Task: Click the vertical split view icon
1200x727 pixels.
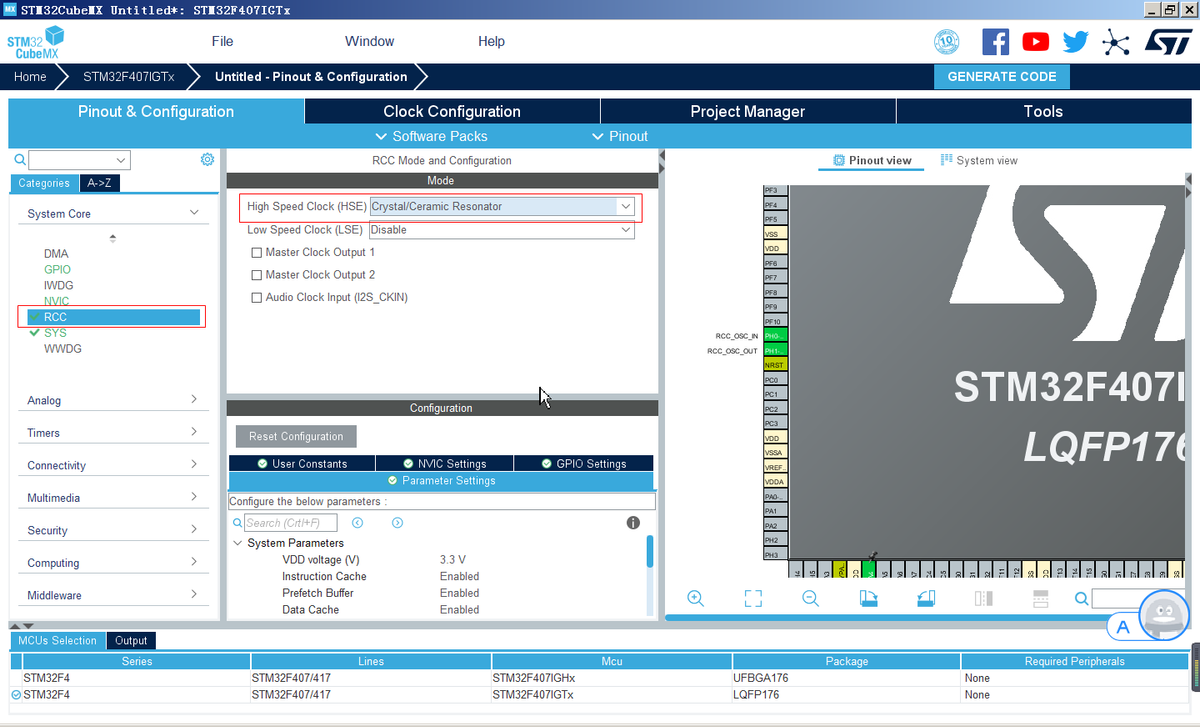Action: coord(983,598)
